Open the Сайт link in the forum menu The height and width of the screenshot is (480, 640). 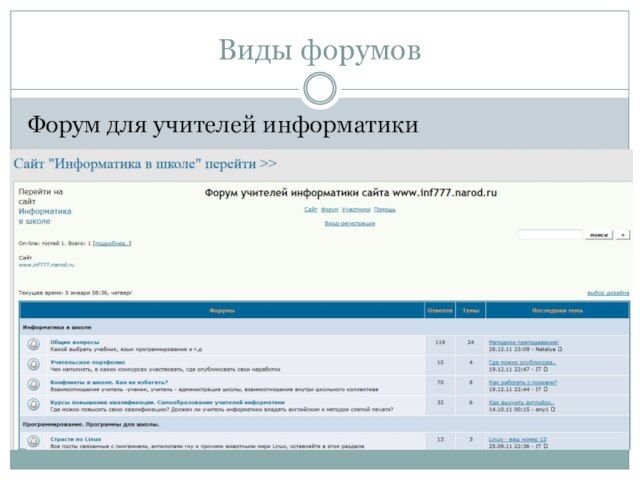(310, 210)
